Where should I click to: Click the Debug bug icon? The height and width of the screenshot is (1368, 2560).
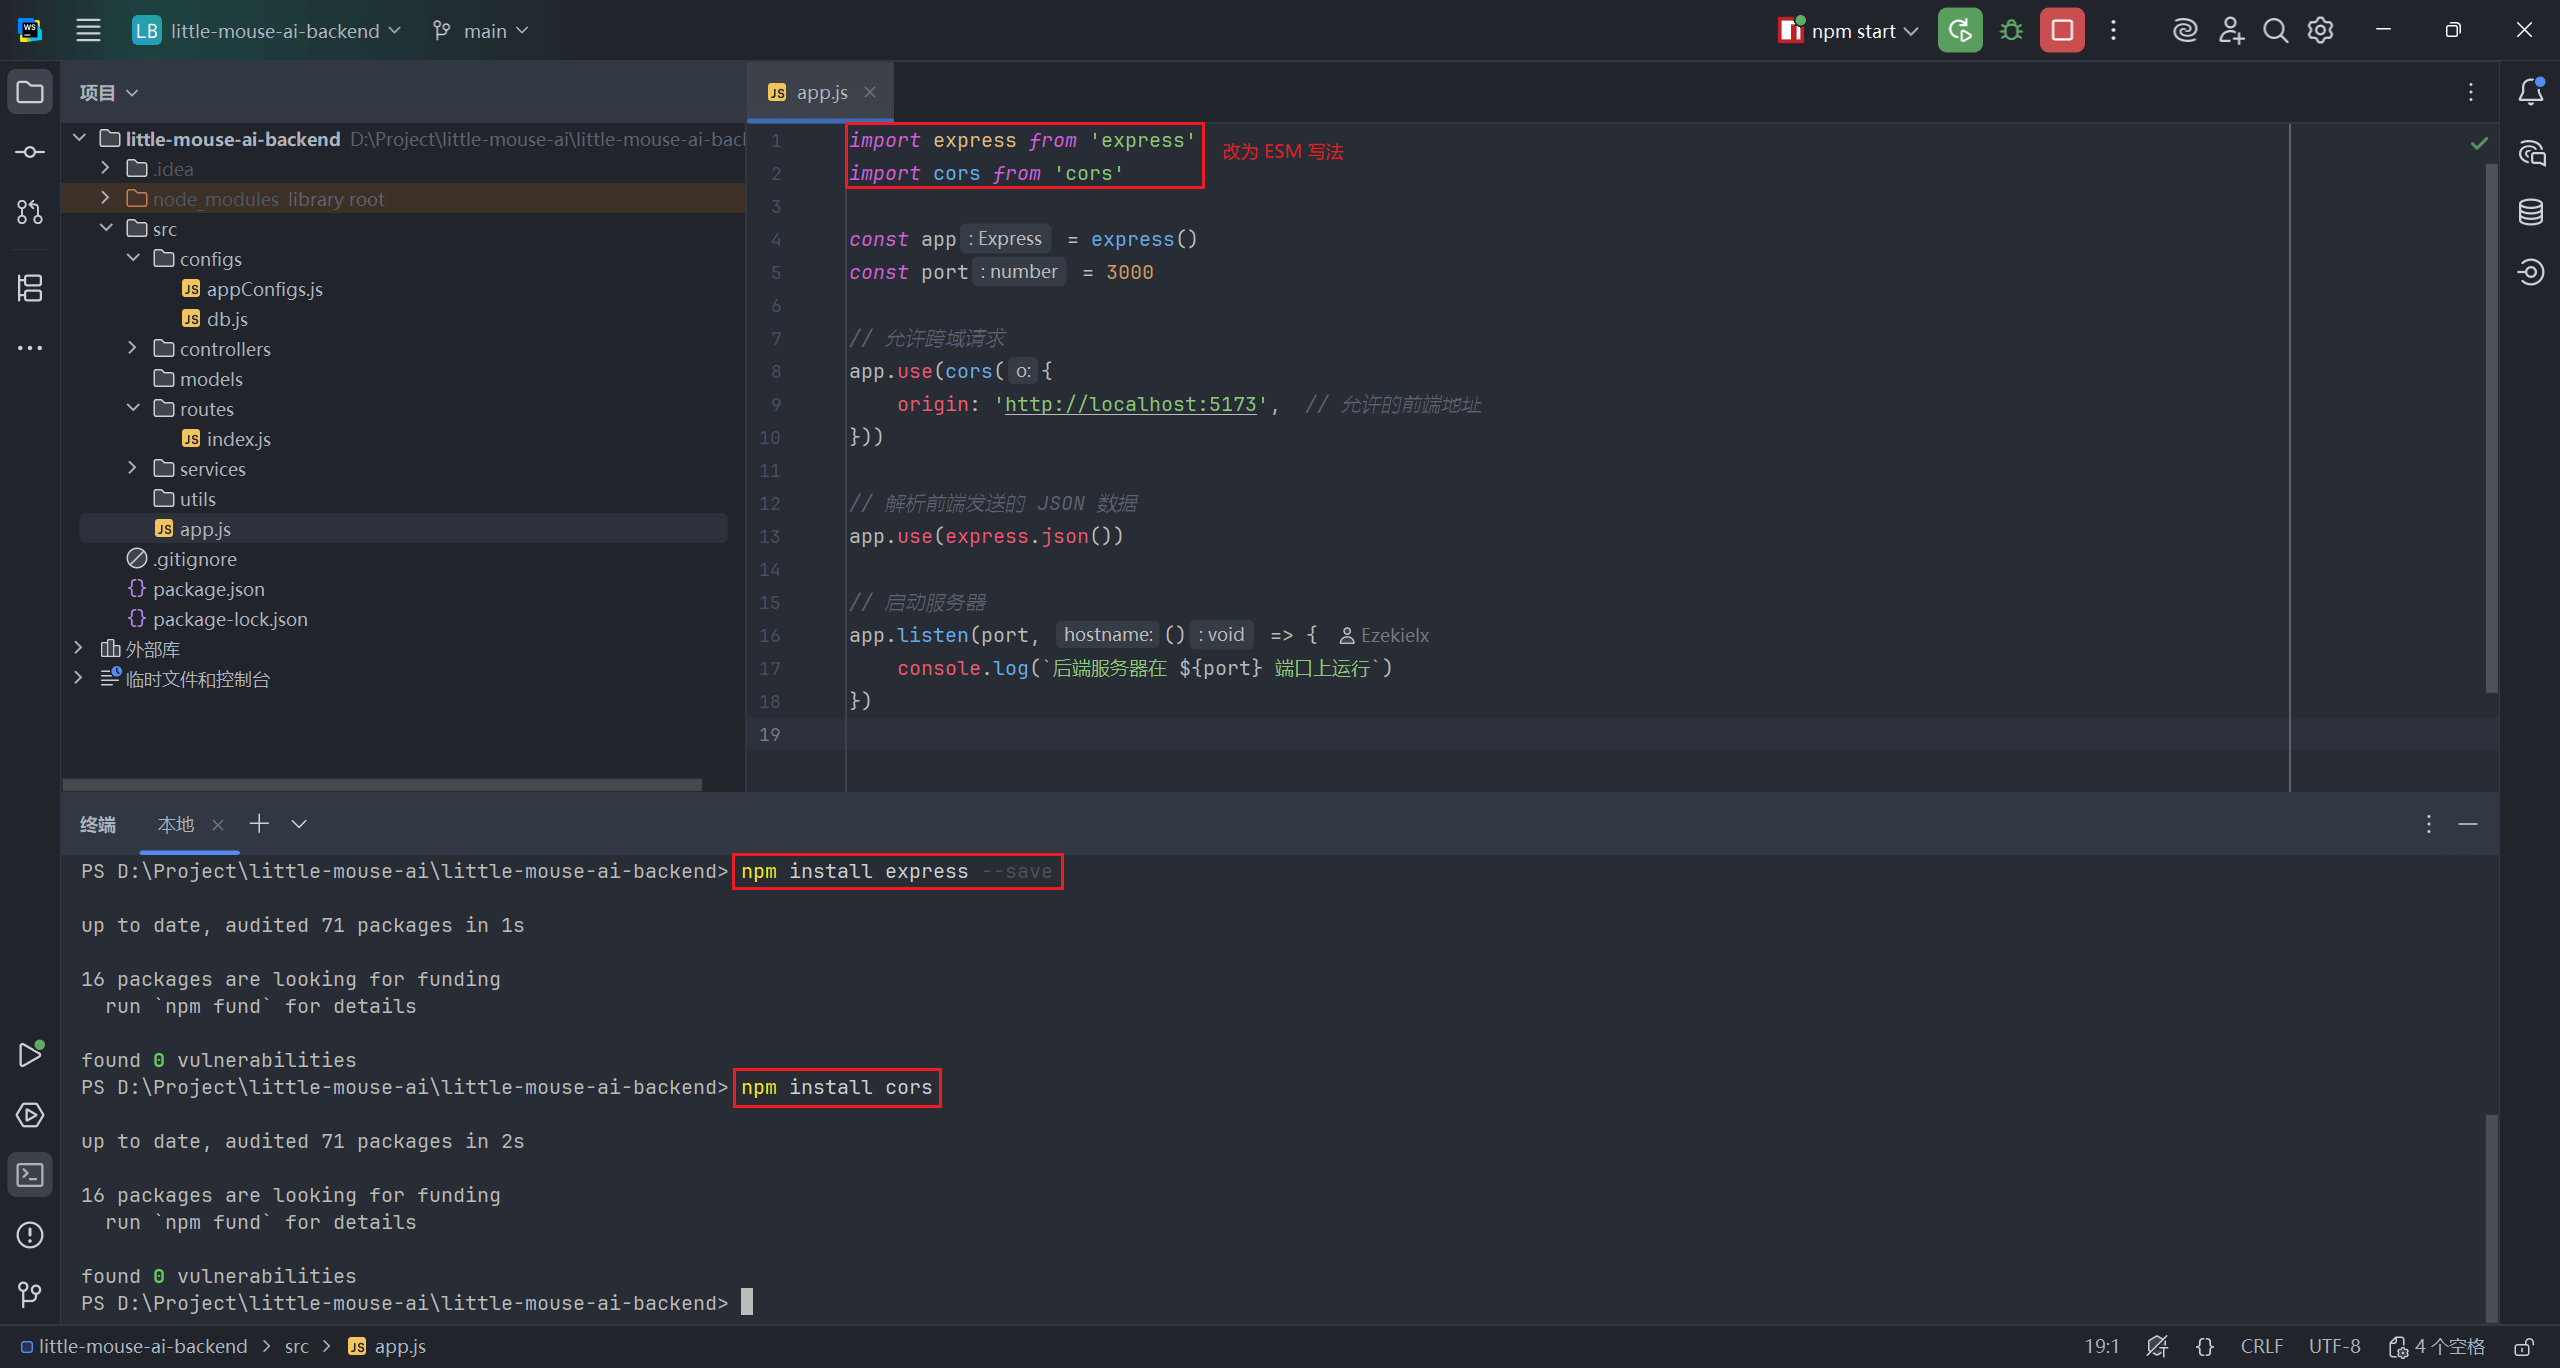pyautogui.click(x=2011, y=31)
